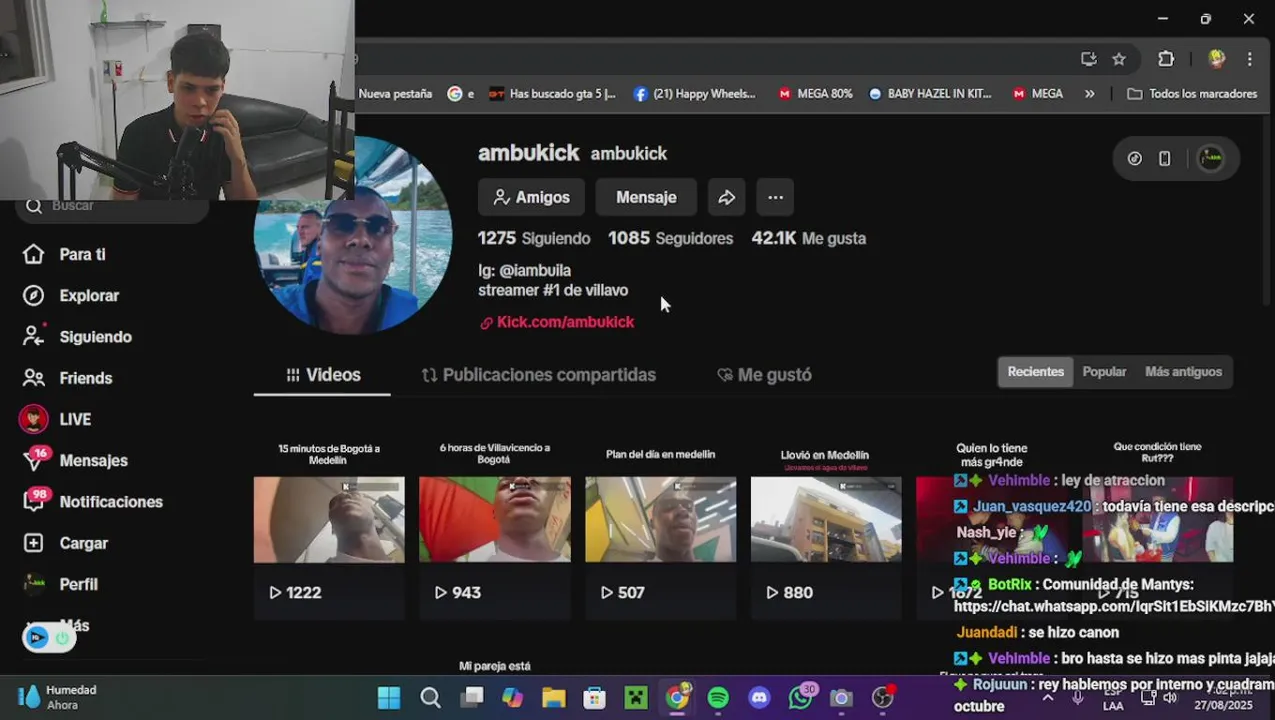Open the Nueva pestaña bookmark
Viewport: 1275px width, 720px height.
click(x=395, y=94)
